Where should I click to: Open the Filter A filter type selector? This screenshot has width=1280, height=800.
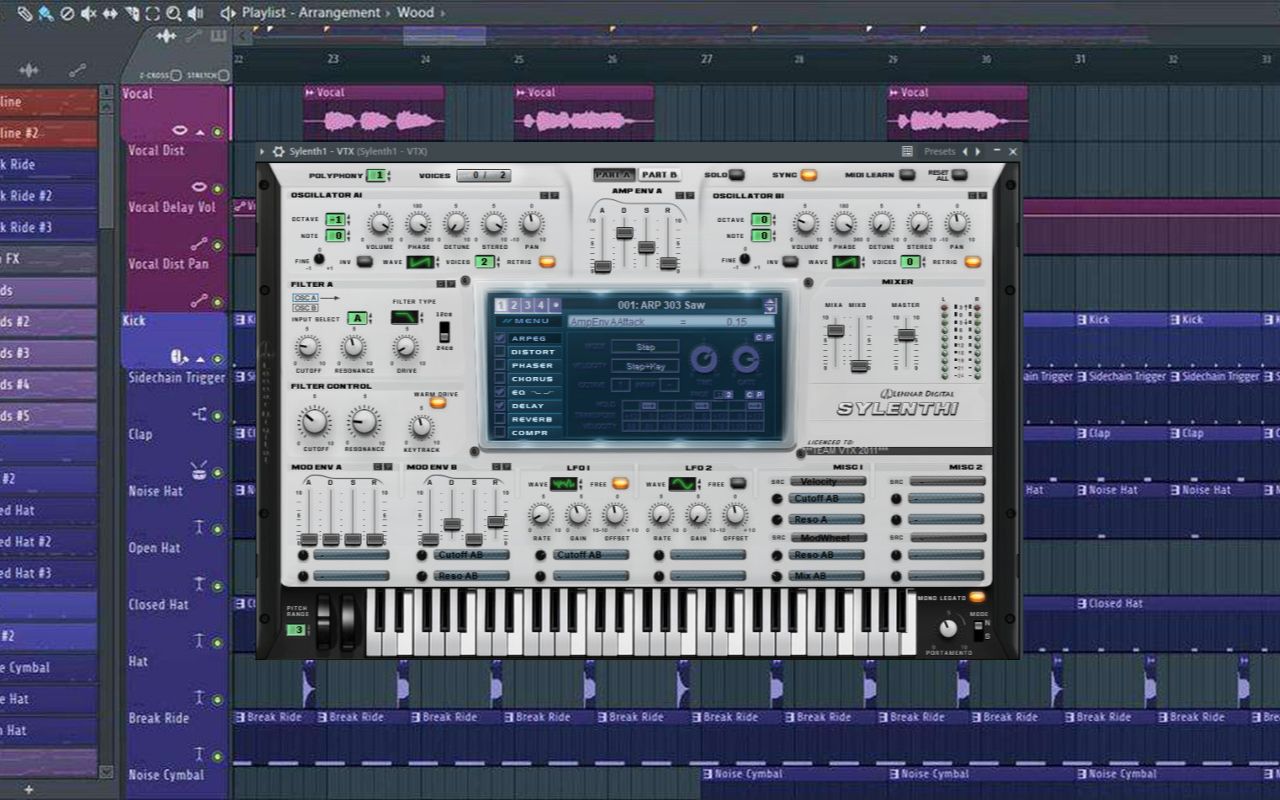coord(405,317)
